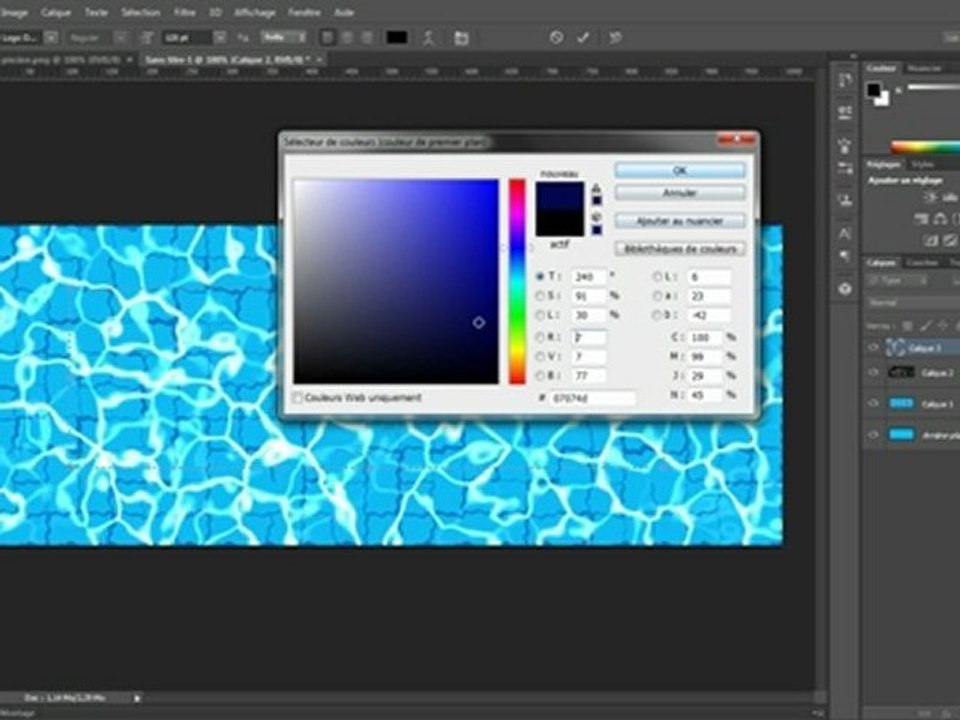
Task: Open the Filtre menu
Action: pyautogui.click(x=184, y=12)
